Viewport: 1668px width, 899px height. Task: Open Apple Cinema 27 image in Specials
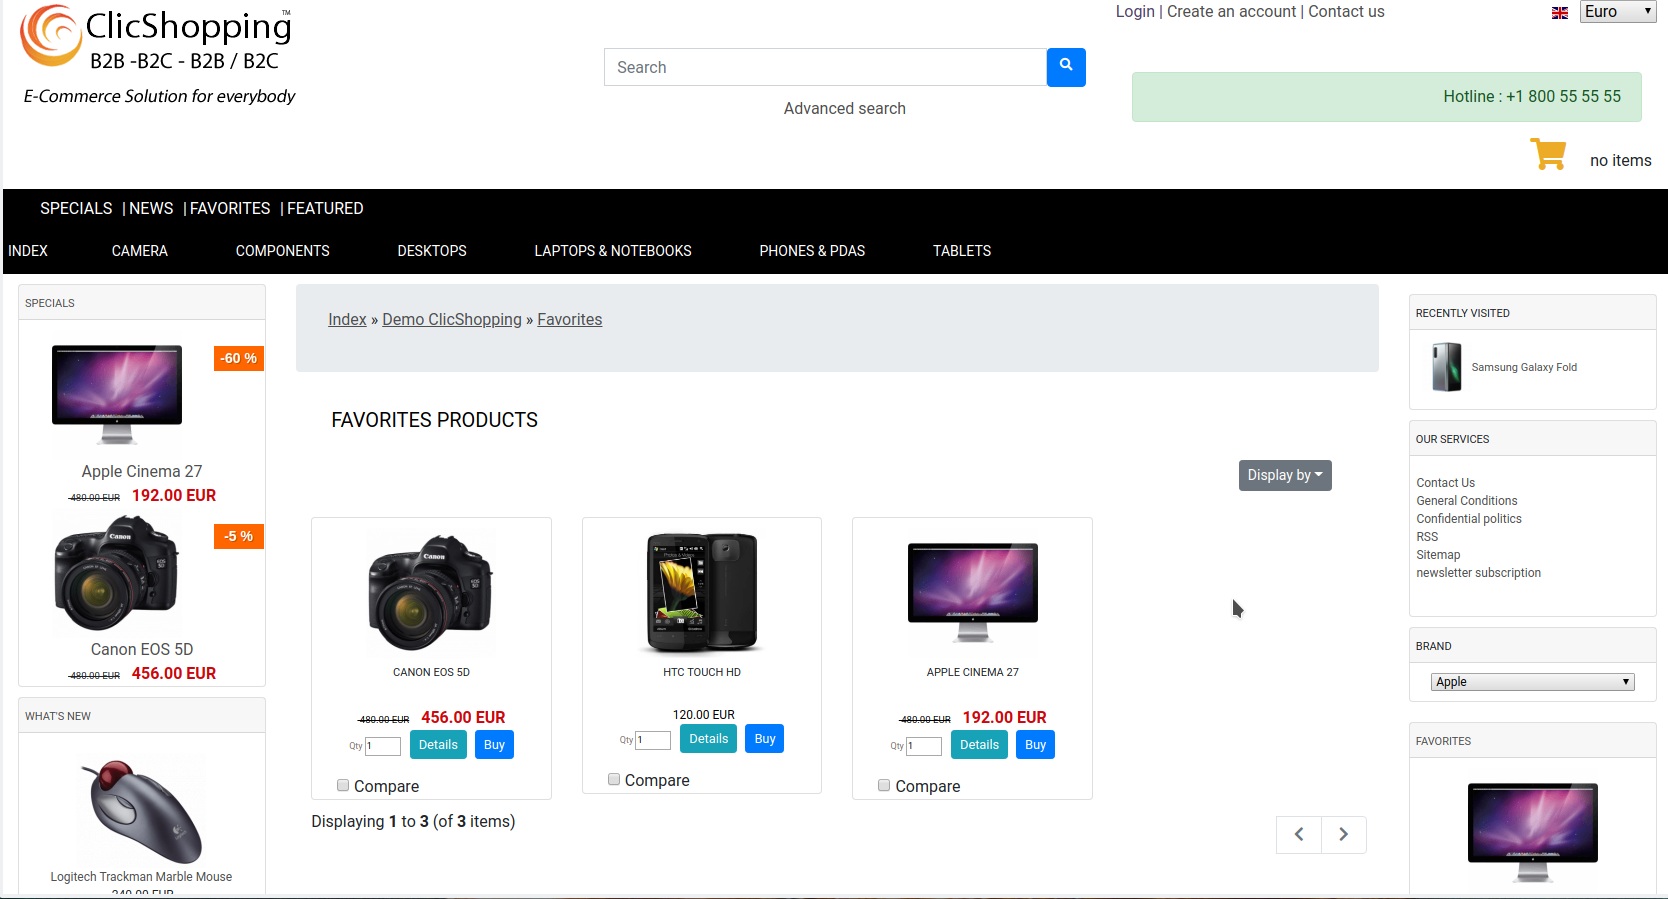point(117,394)
